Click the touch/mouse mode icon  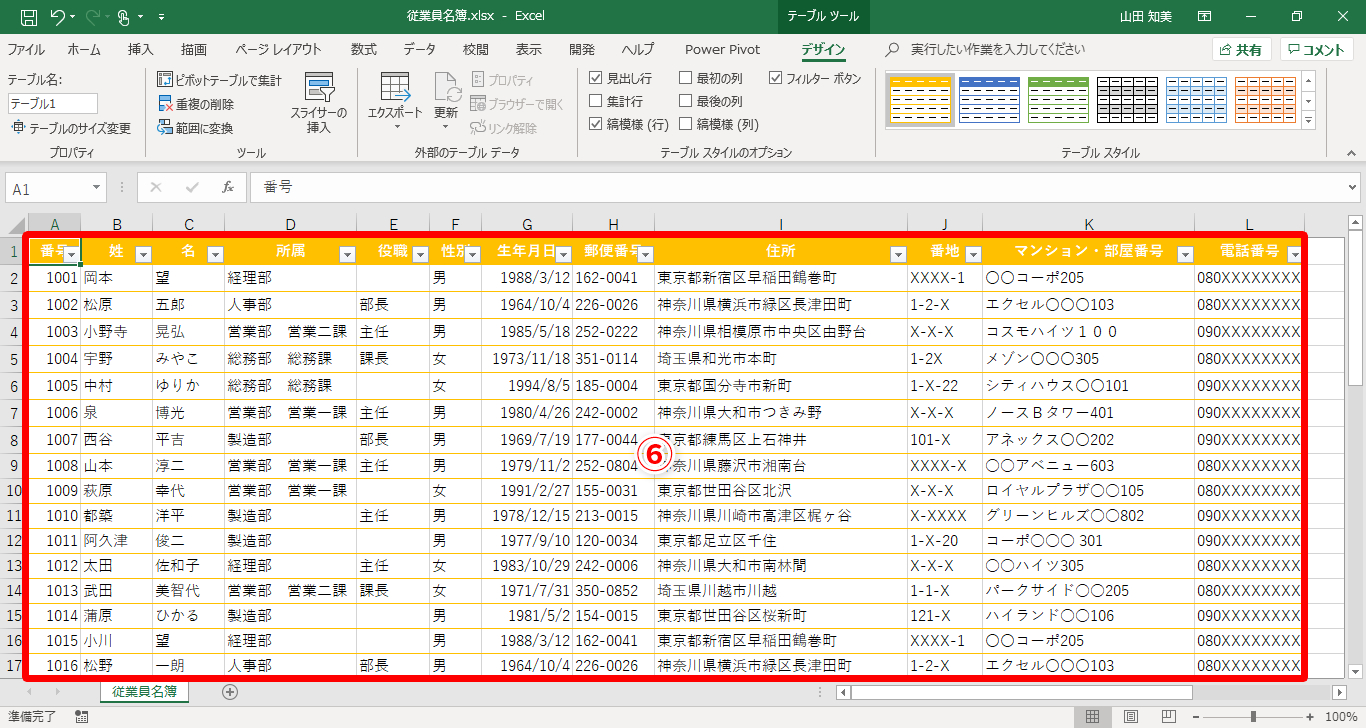pyautogui.click(x=124, y=17)
